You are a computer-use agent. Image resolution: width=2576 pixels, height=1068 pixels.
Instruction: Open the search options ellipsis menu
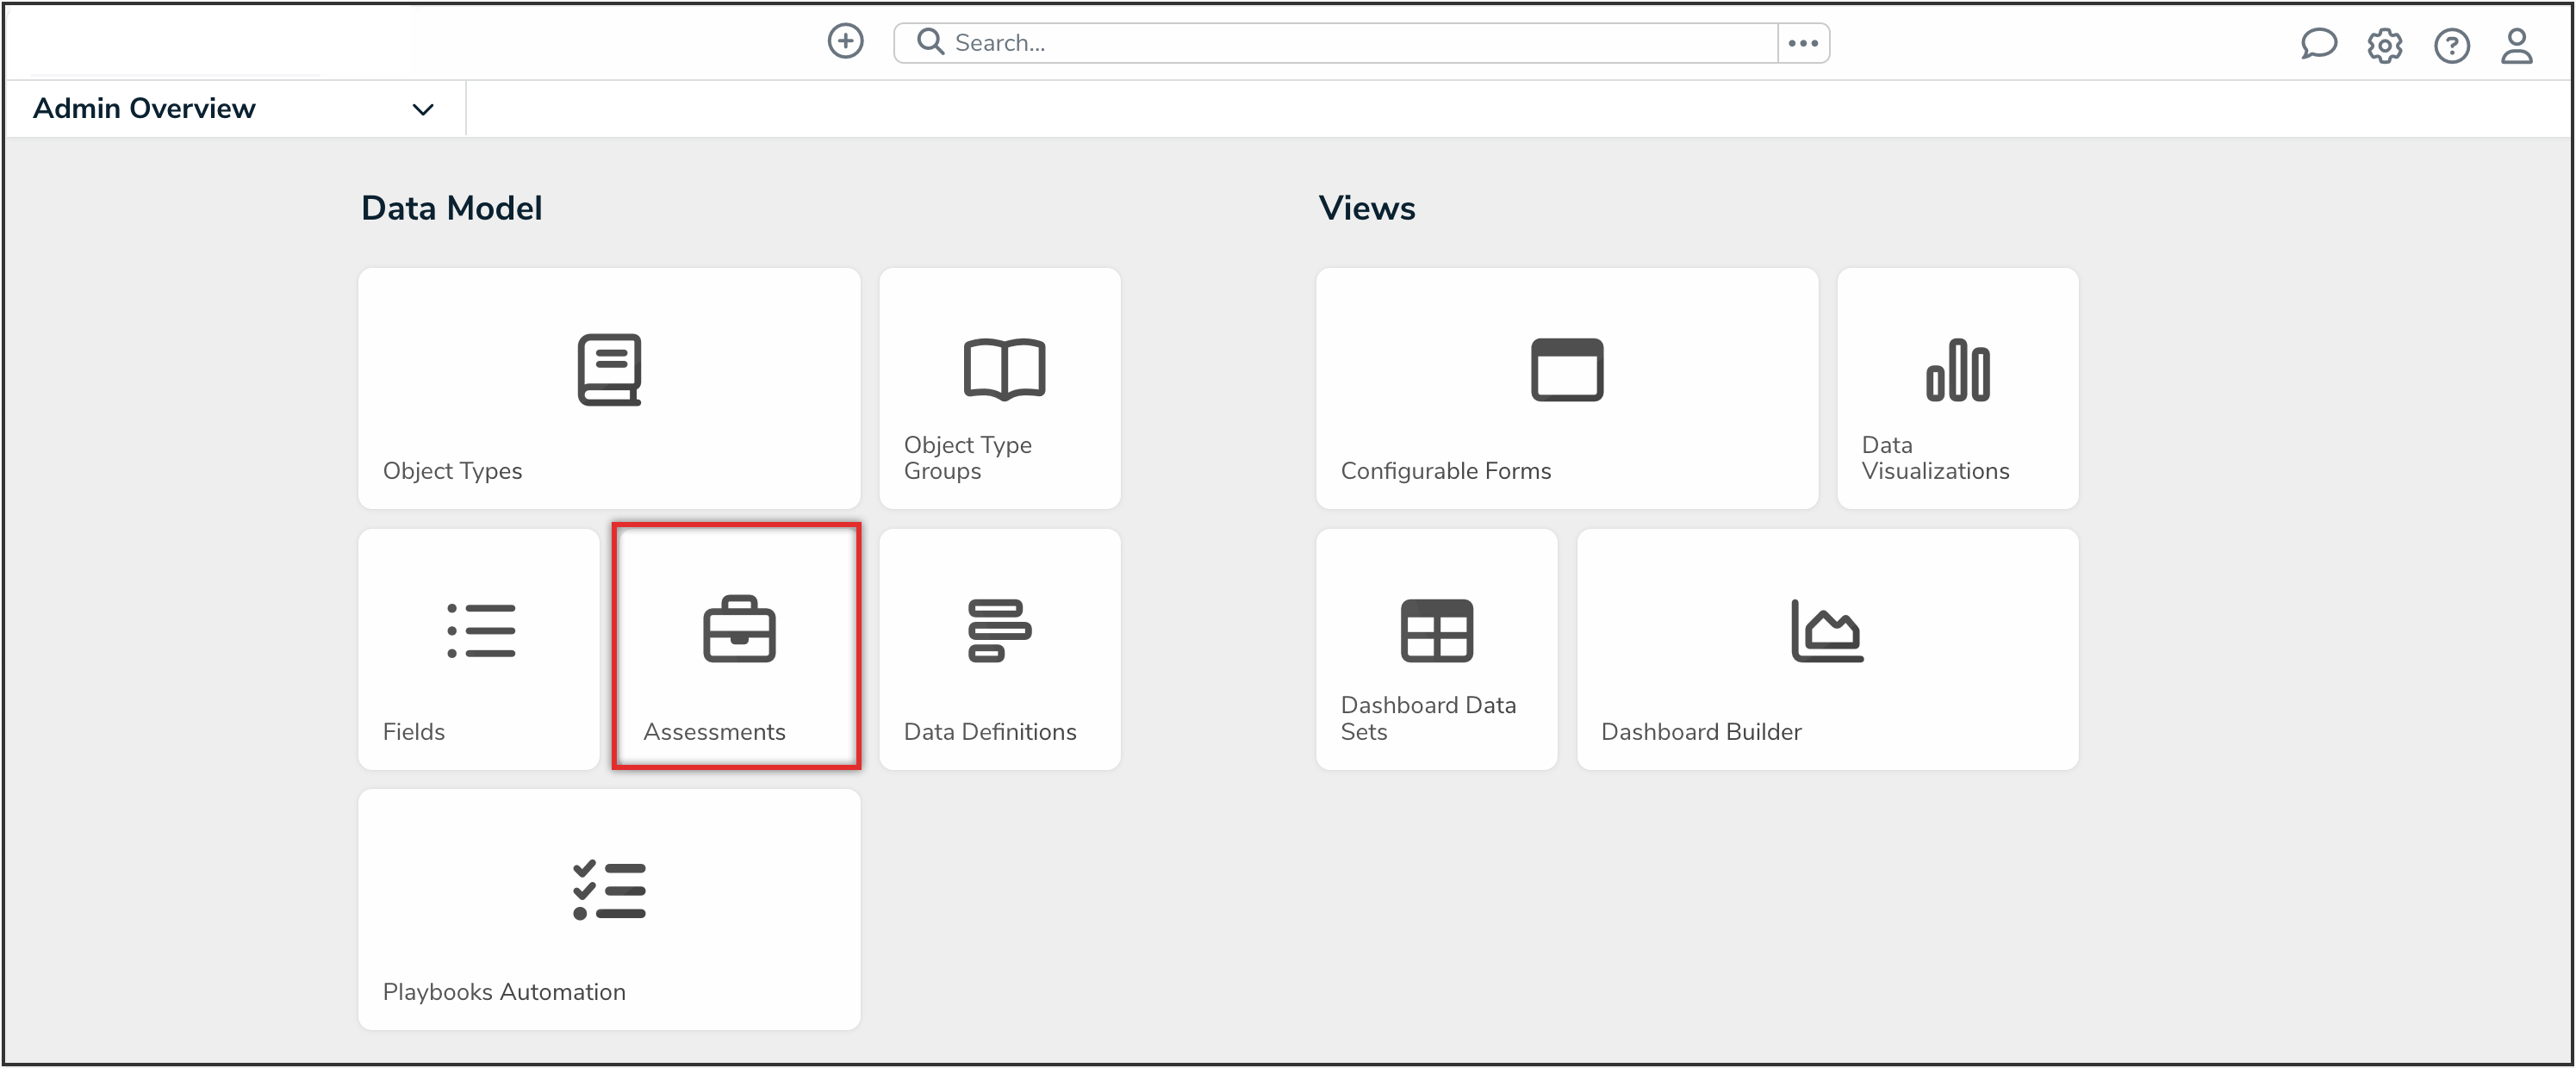tap(1802, 43)
